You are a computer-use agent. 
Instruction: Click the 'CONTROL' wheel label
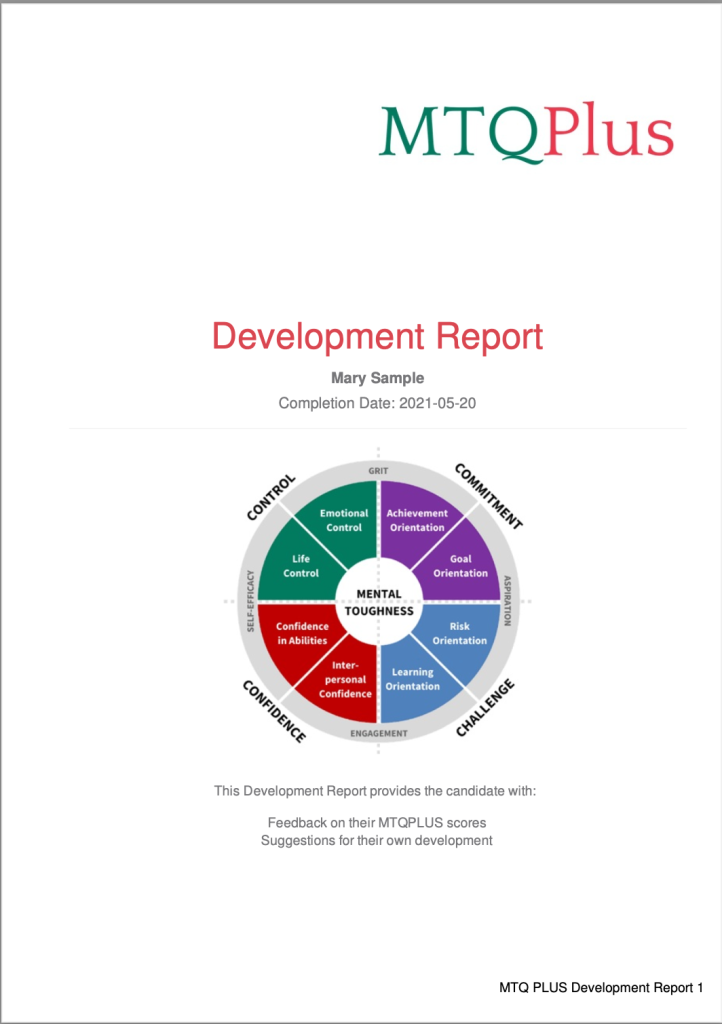(x=271, y=498)
